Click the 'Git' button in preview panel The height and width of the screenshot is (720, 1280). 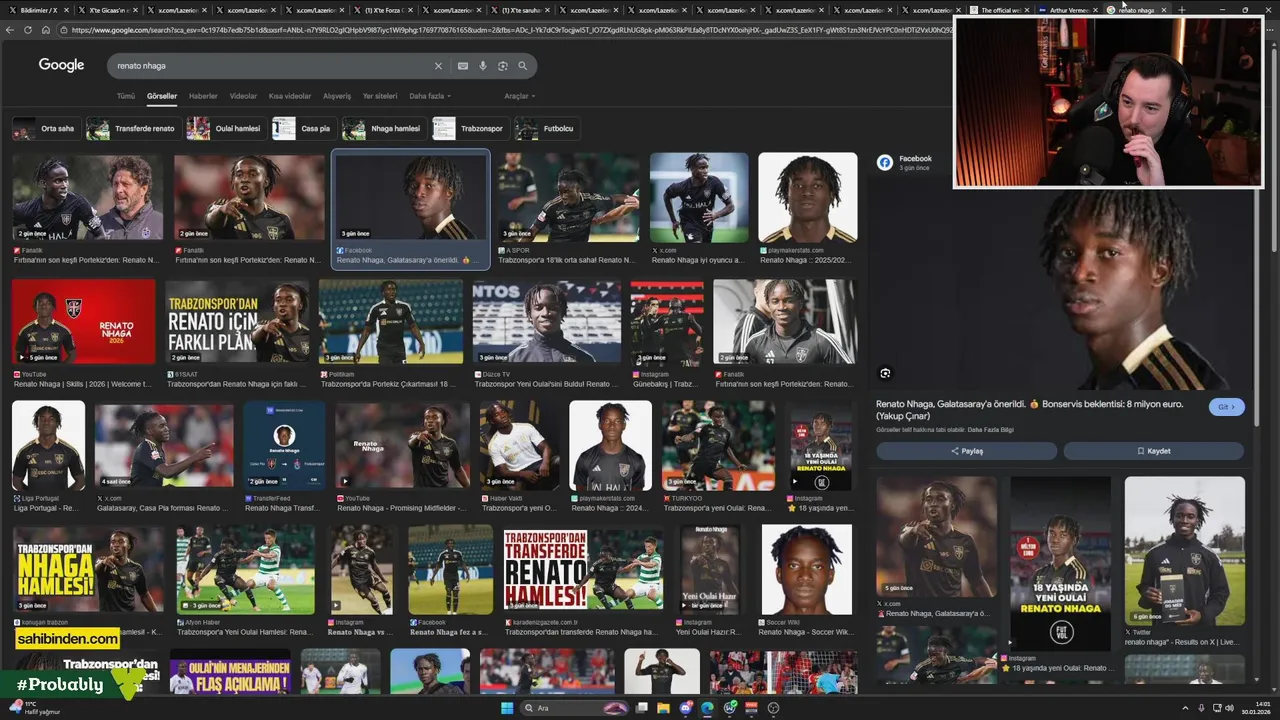[1226, 407]
